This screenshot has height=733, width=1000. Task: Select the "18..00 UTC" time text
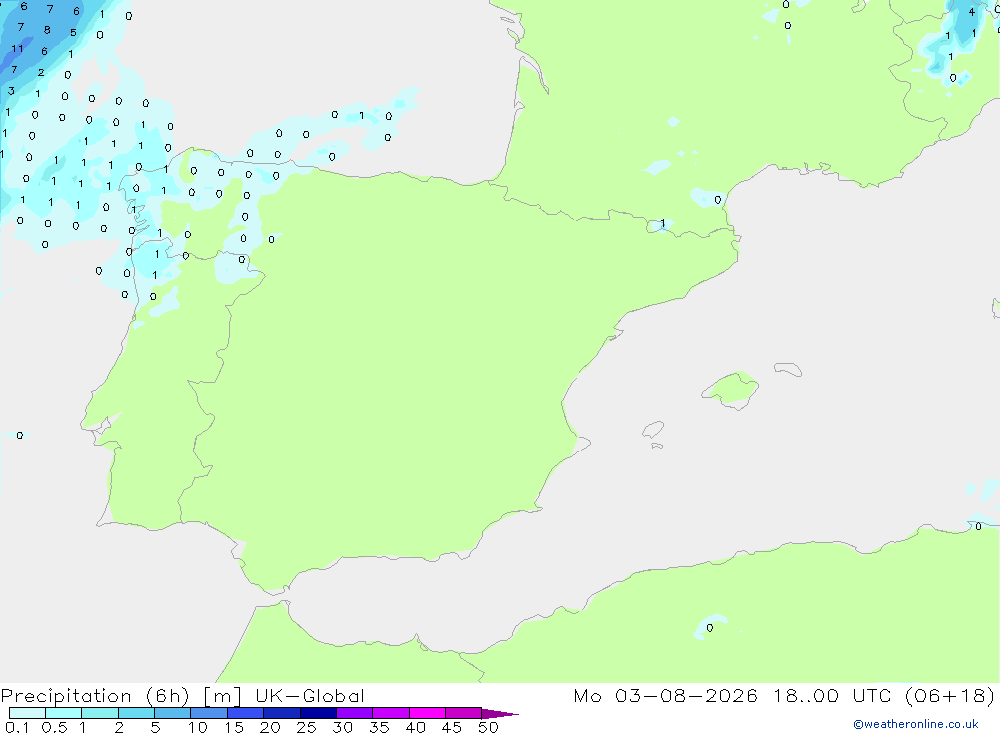pyautogui.click(x=832, y=695)
